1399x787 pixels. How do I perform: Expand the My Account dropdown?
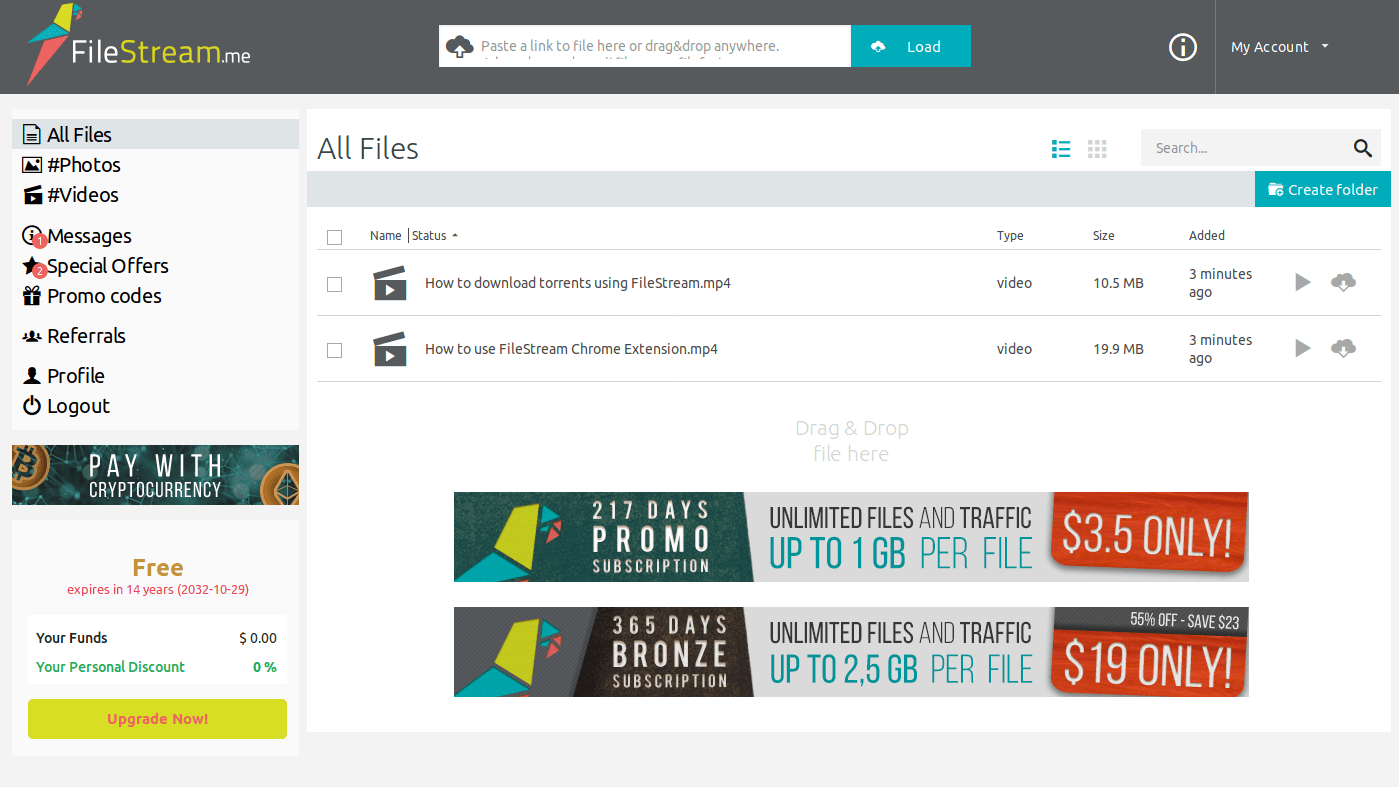tap(1279, 47)
